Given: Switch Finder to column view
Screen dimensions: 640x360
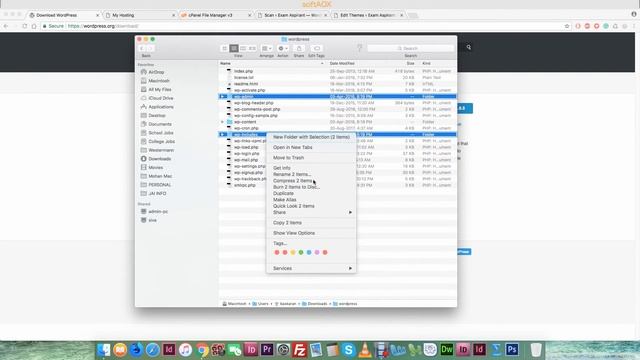Looking at the screenshot, I should 243,48.
